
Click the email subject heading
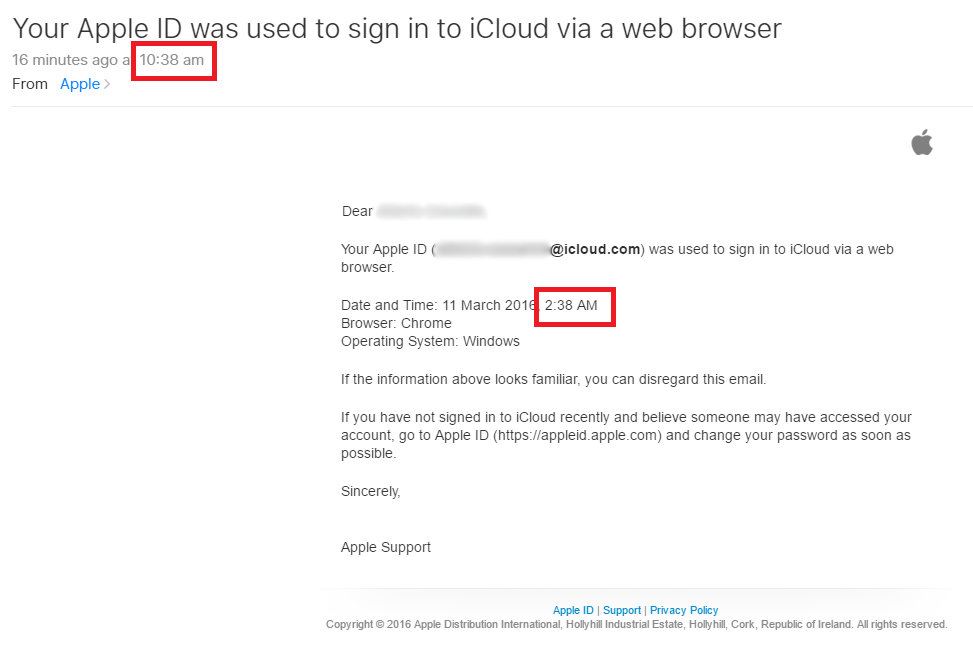pyautogui.click(x=396, y=28)
